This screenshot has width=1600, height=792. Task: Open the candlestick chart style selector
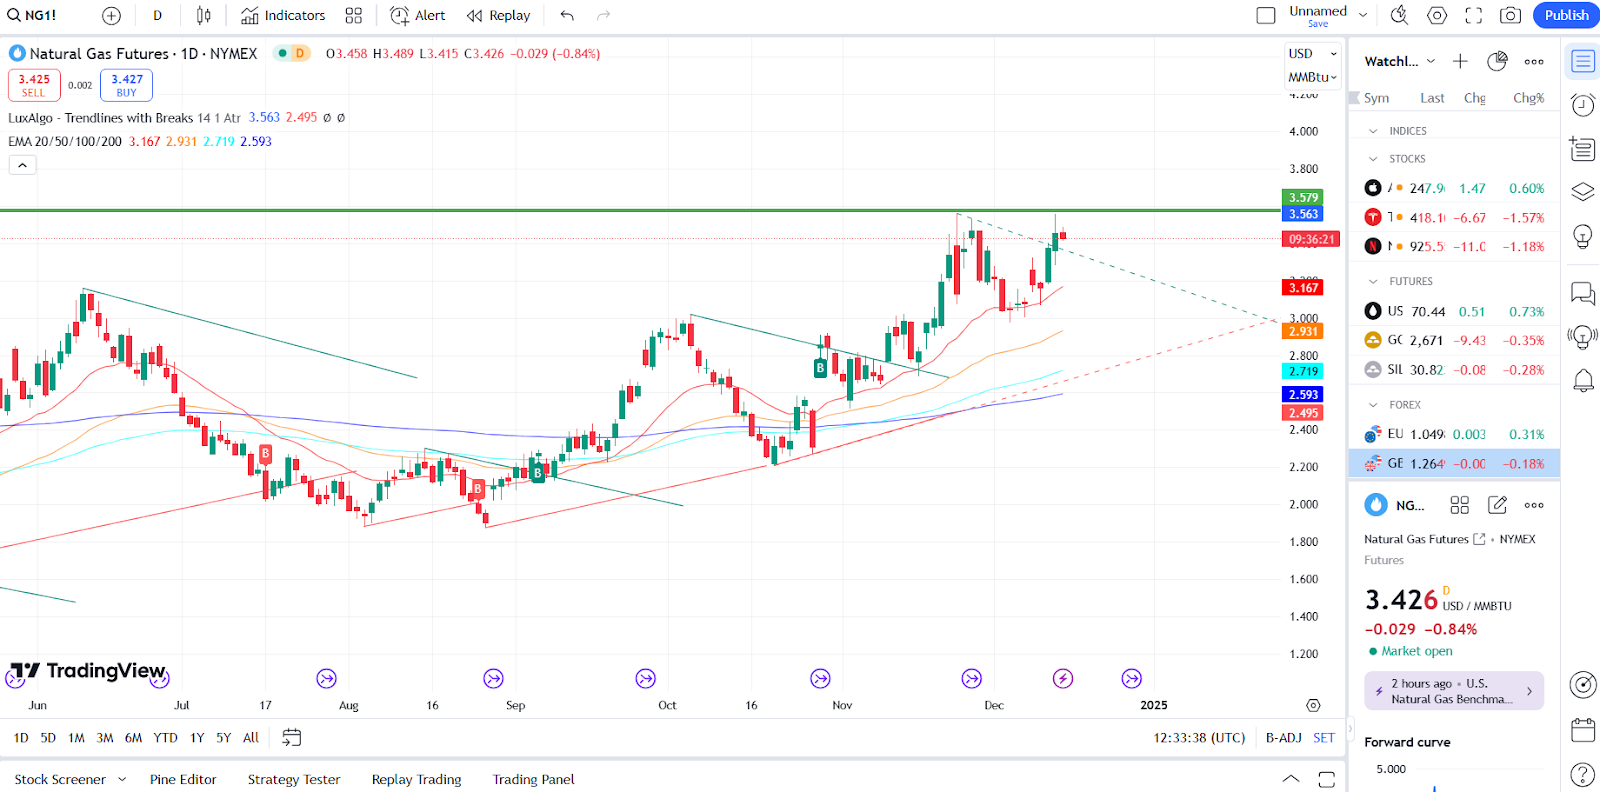click(204, 15)
